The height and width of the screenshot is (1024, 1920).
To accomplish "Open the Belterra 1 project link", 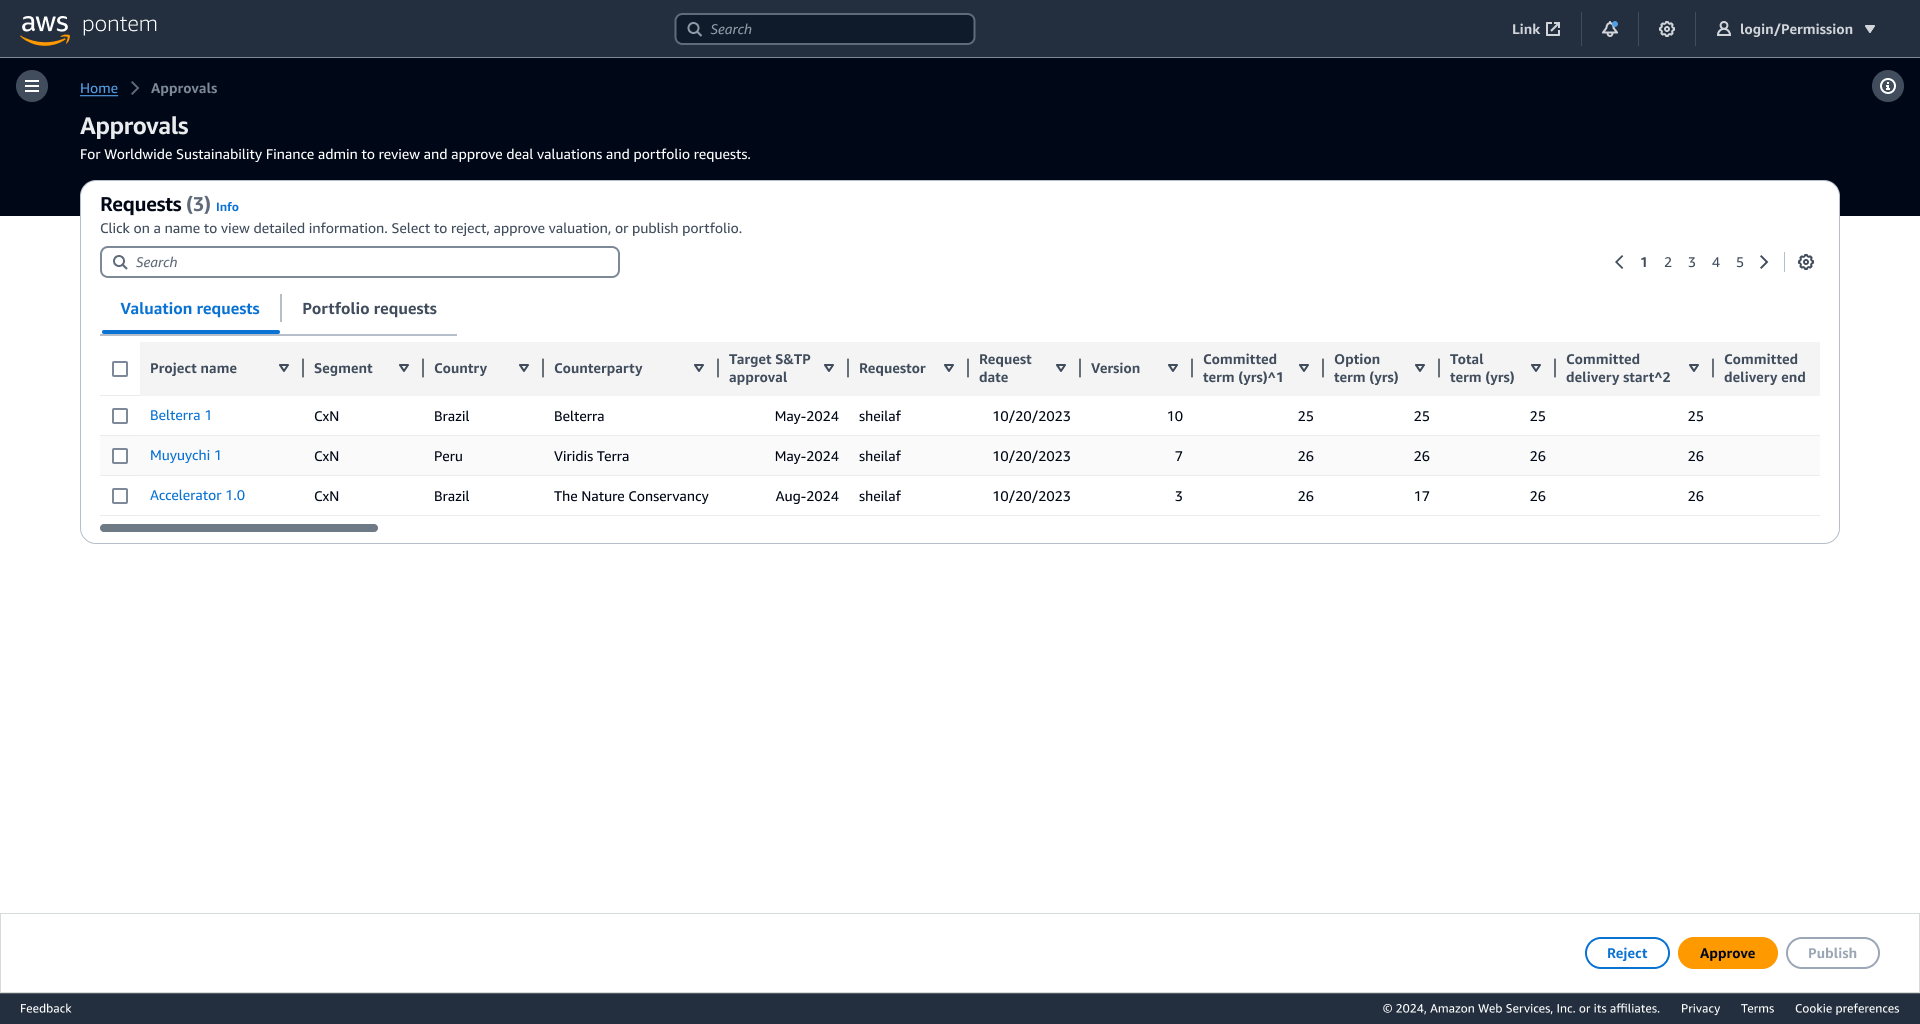I will (181, 415).
